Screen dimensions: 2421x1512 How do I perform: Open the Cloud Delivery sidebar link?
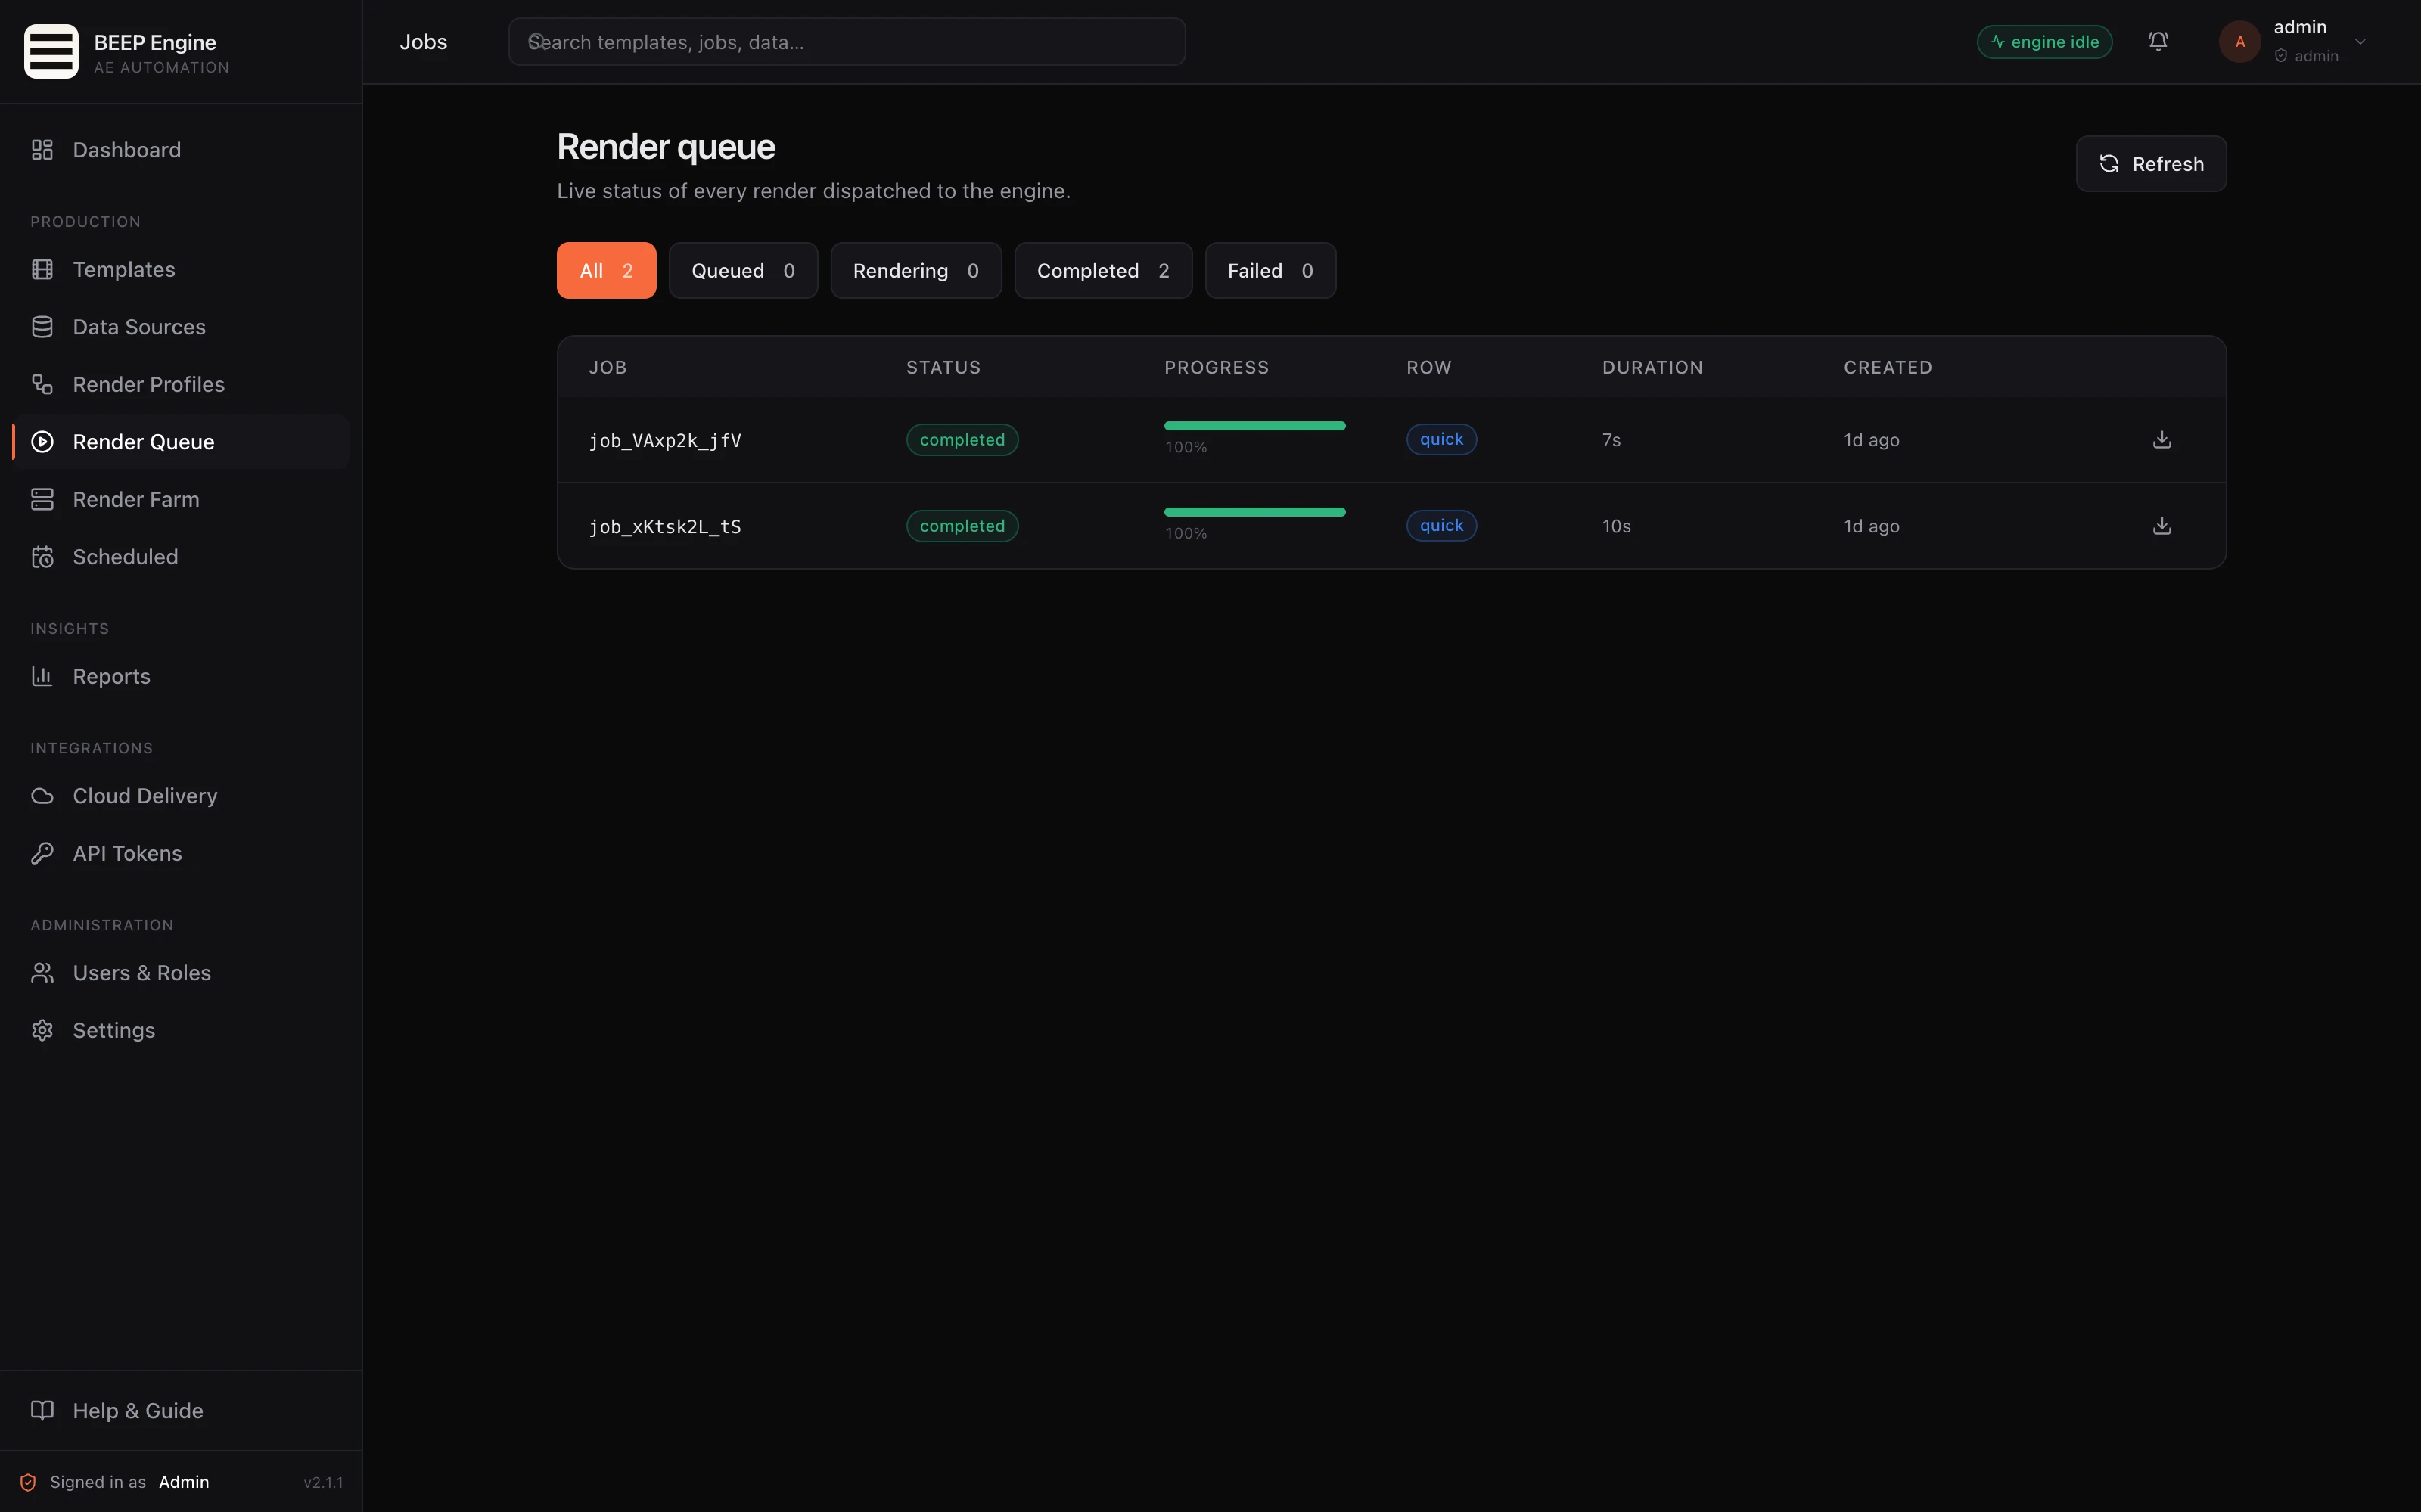(181, 796)
